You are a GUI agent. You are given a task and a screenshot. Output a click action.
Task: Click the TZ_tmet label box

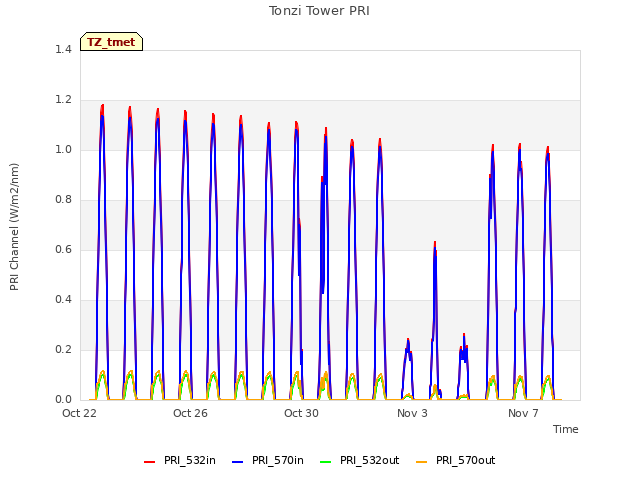click(111, 42)
